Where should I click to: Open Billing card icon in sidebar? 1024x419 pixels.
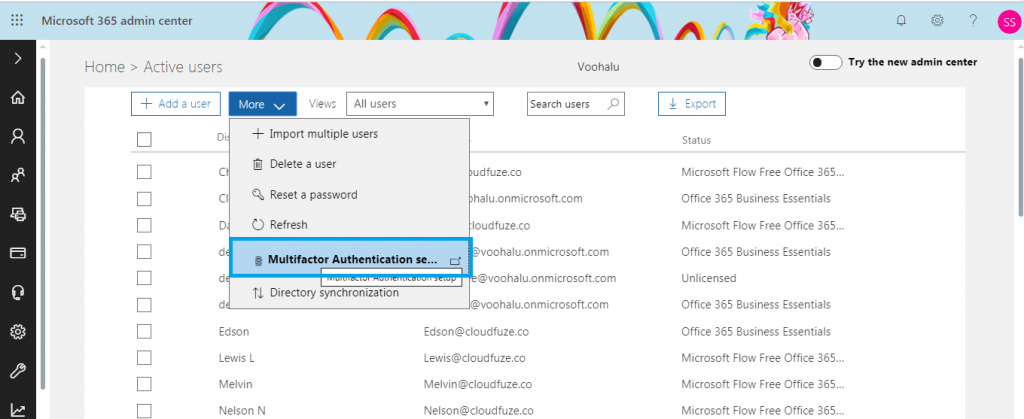(x=18, y=253)
